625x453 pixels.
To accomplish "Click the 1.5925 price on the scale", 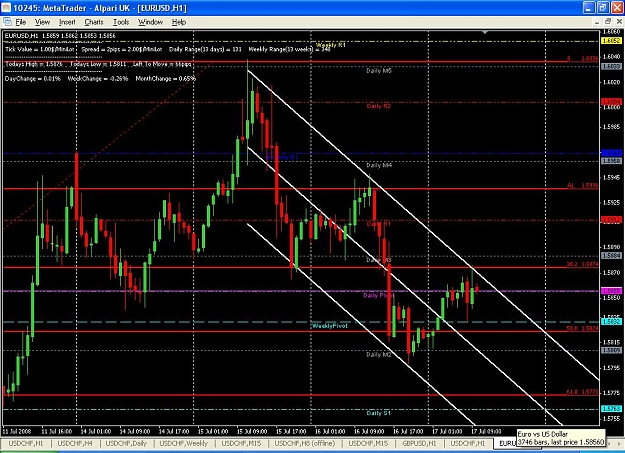I will point(612,203).
